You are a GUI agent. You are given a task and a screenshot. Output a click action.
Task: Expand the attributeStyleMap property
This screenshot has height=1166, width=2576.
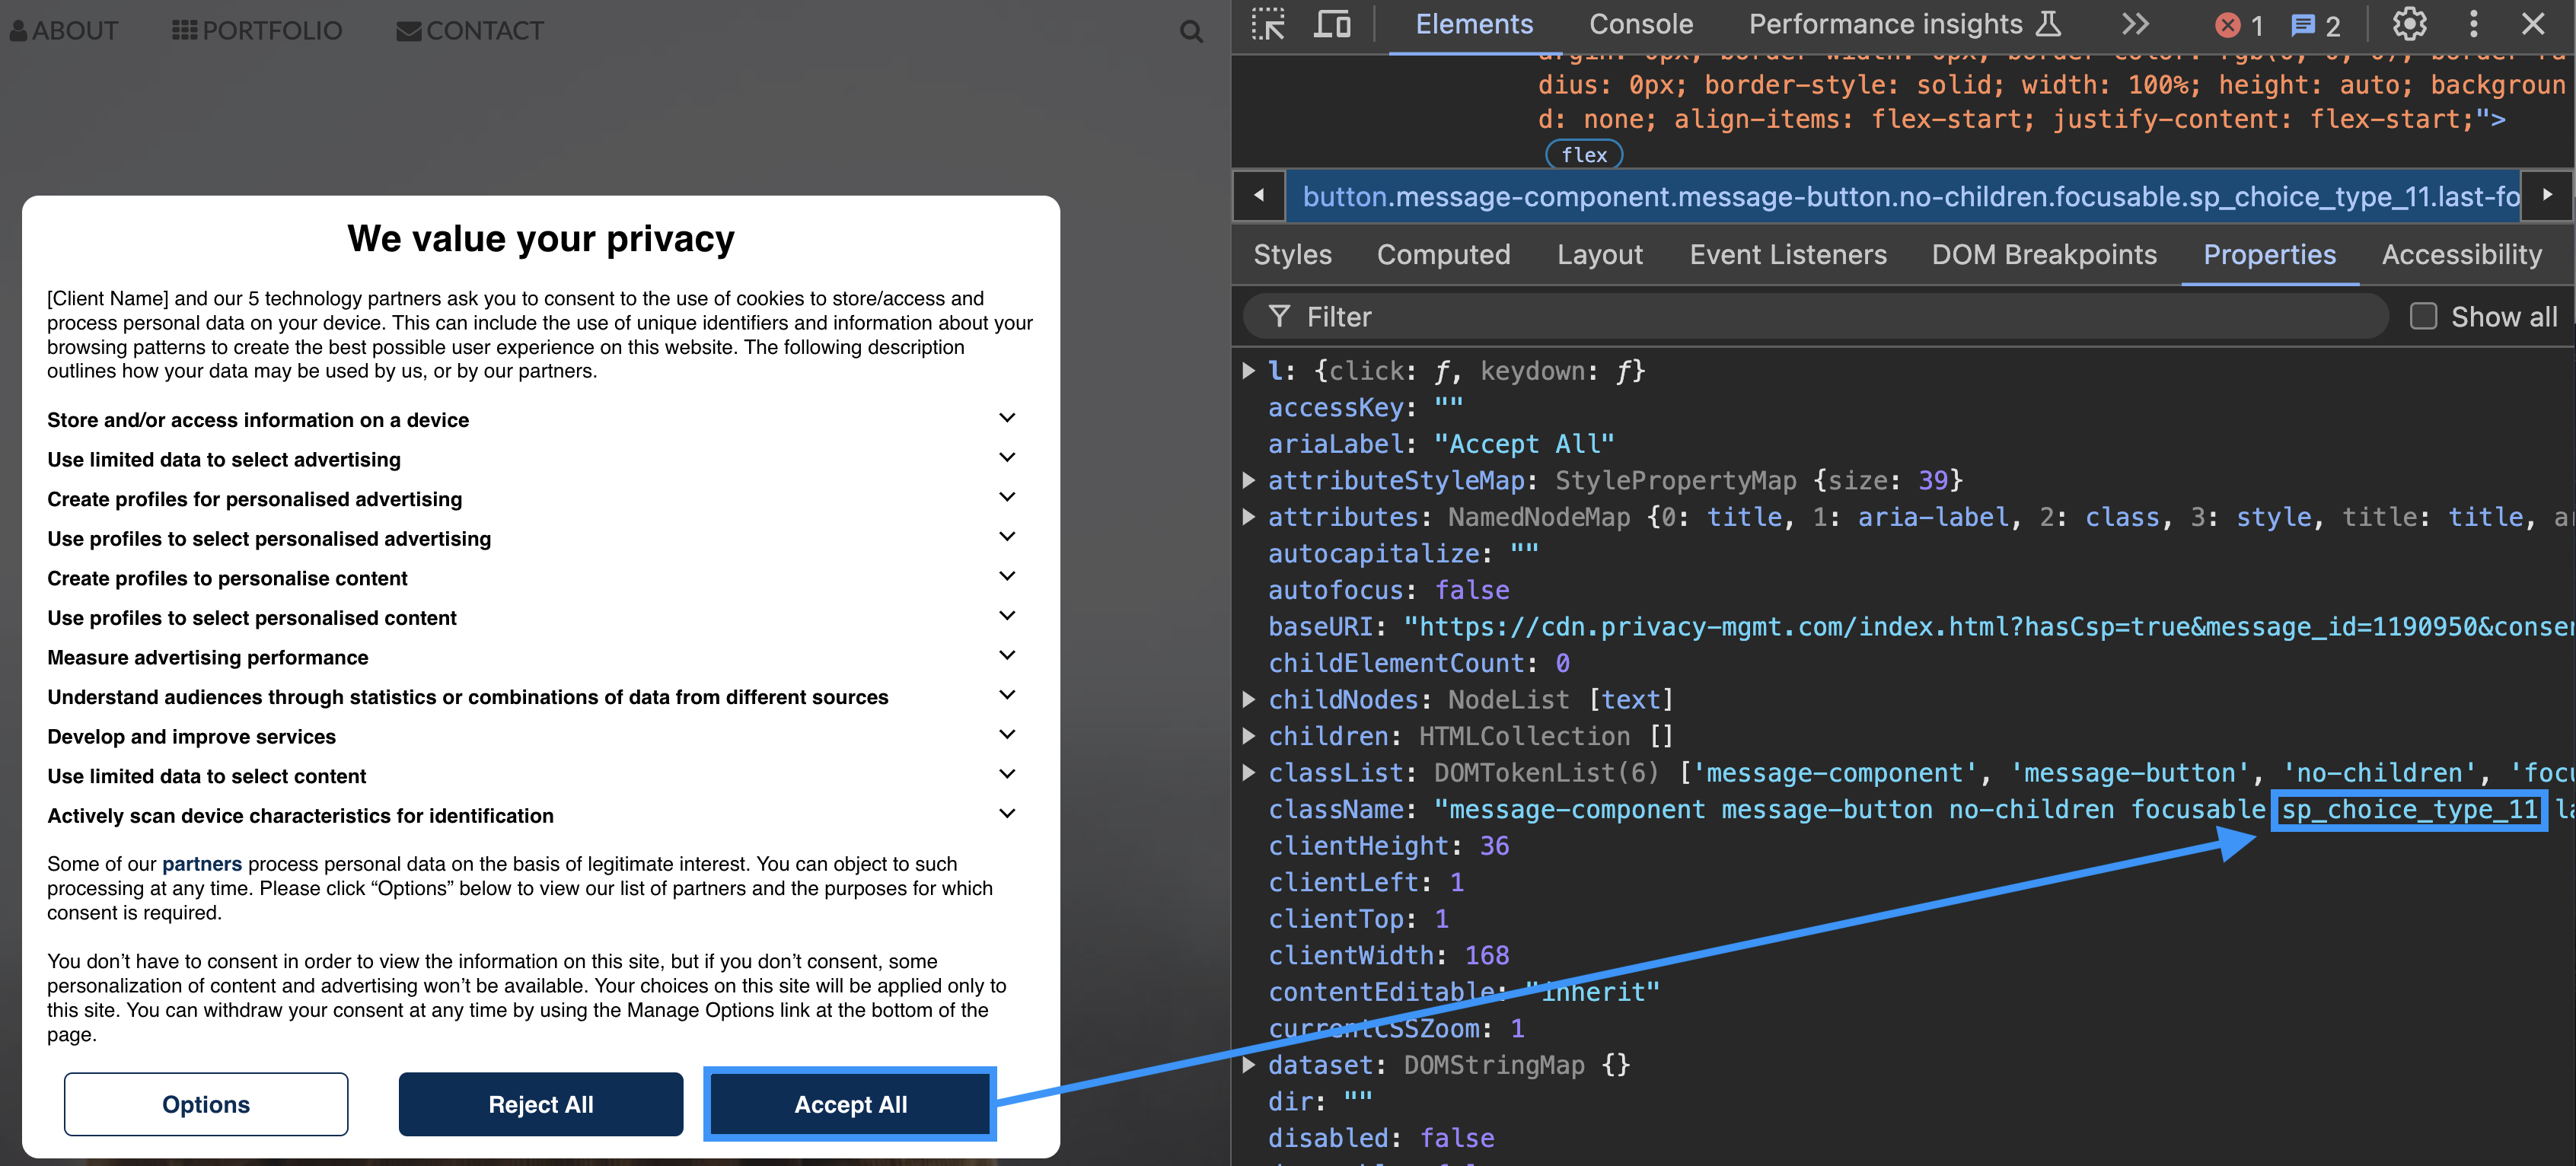[1248, 480]
